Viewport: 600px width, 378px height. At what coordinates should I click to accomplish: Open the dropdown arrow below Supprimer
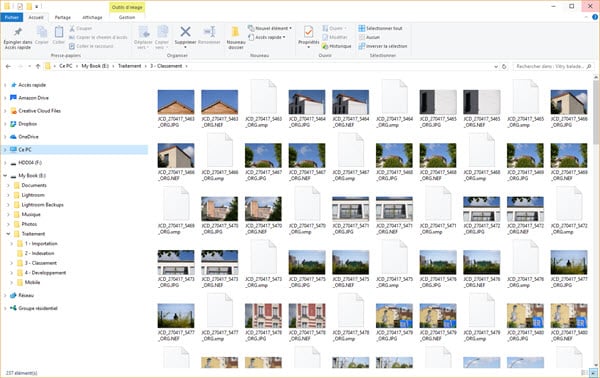(186, 47)
